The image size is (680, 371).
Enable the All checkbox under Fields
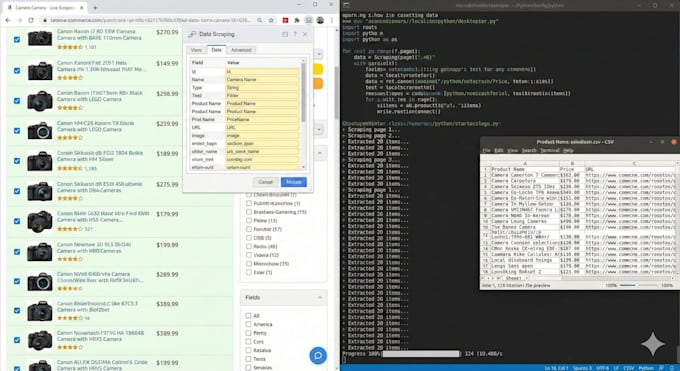(248, 315)
